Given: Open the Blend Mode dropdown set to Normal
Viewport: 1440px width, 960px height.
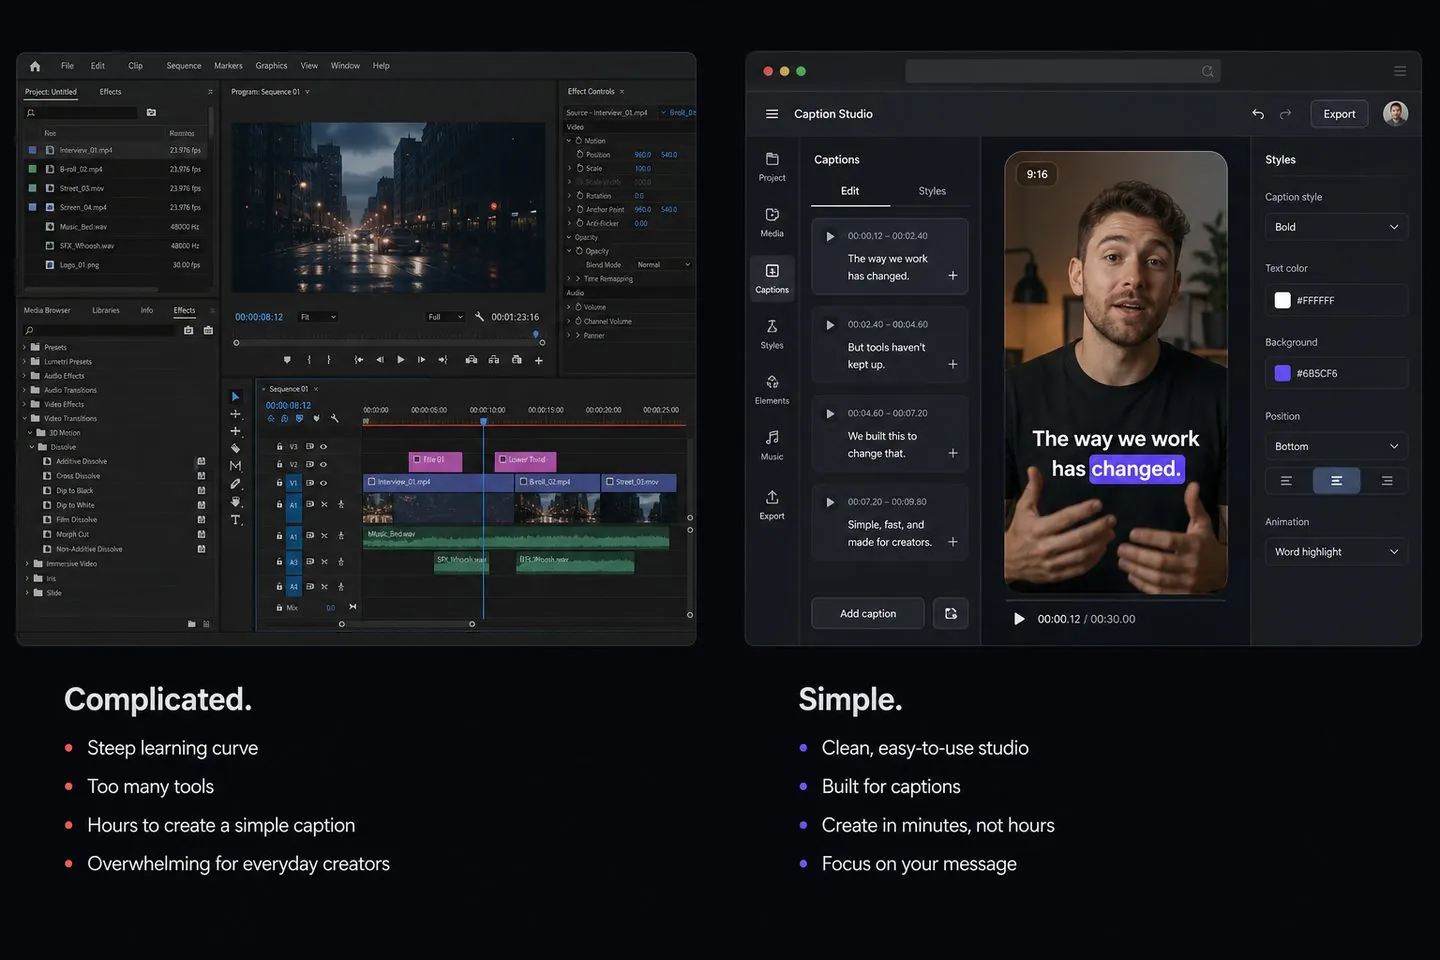Looking at the screenshot, I should click(663, 265).
